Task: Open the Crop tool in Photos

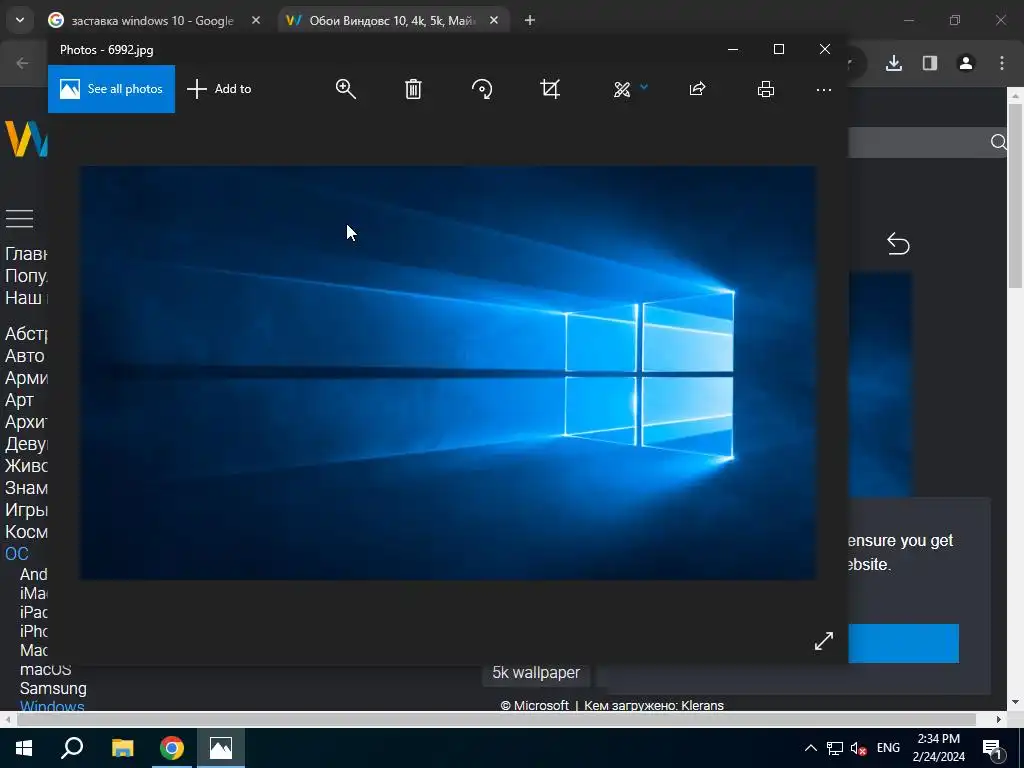Action: tap(551, 89)
